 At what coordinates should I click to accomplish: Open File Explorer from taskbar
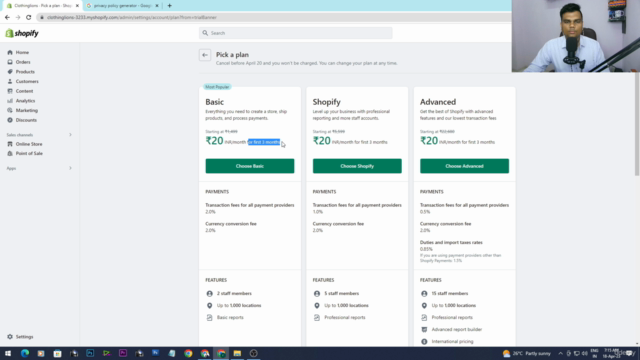point(237,353)
